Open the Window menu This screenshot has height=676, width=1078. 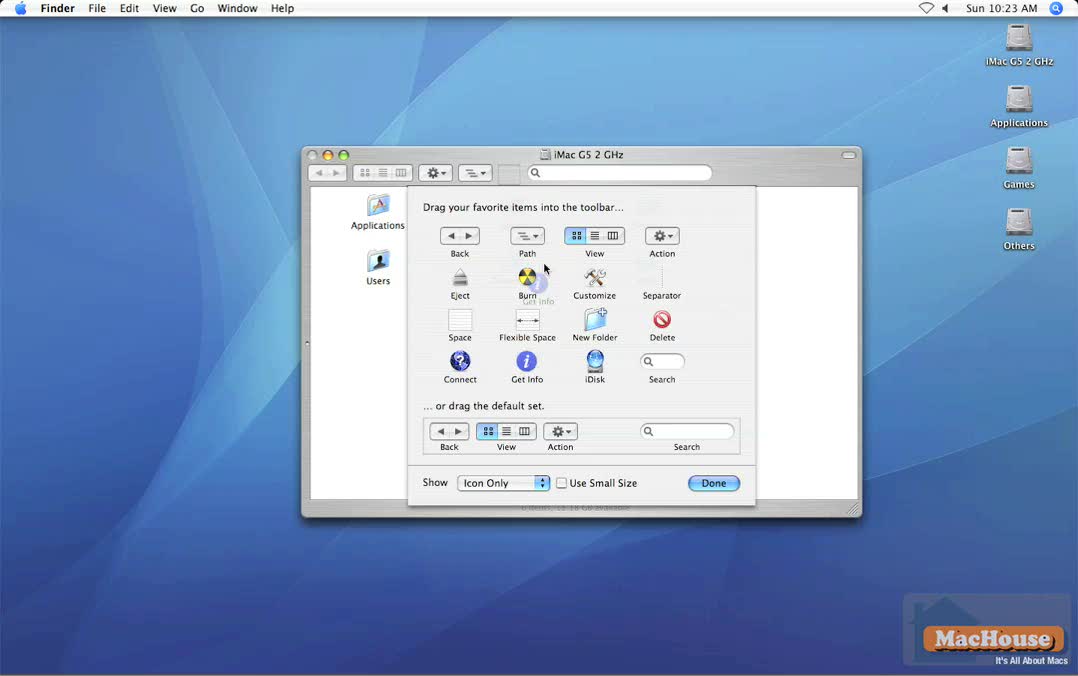[x=237, y=8]
